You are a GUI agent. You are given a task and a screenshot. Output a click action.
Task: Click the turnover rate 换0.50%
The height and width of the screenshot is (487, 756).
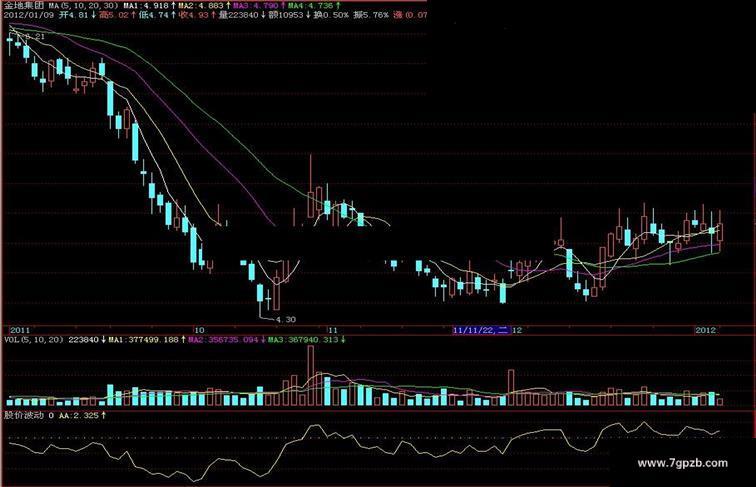(331, 15)
